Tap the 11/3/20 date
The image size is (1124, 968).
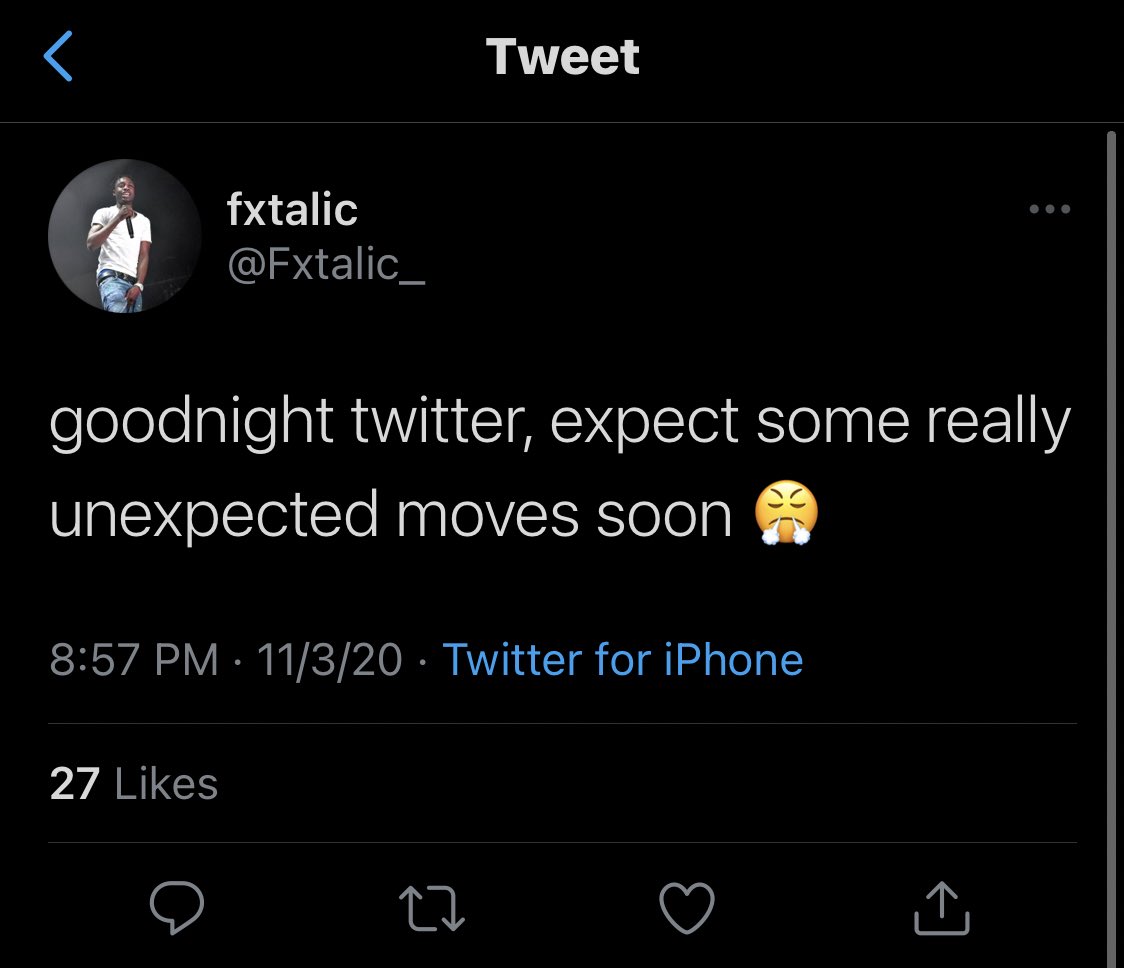click(x=329, y=660)
